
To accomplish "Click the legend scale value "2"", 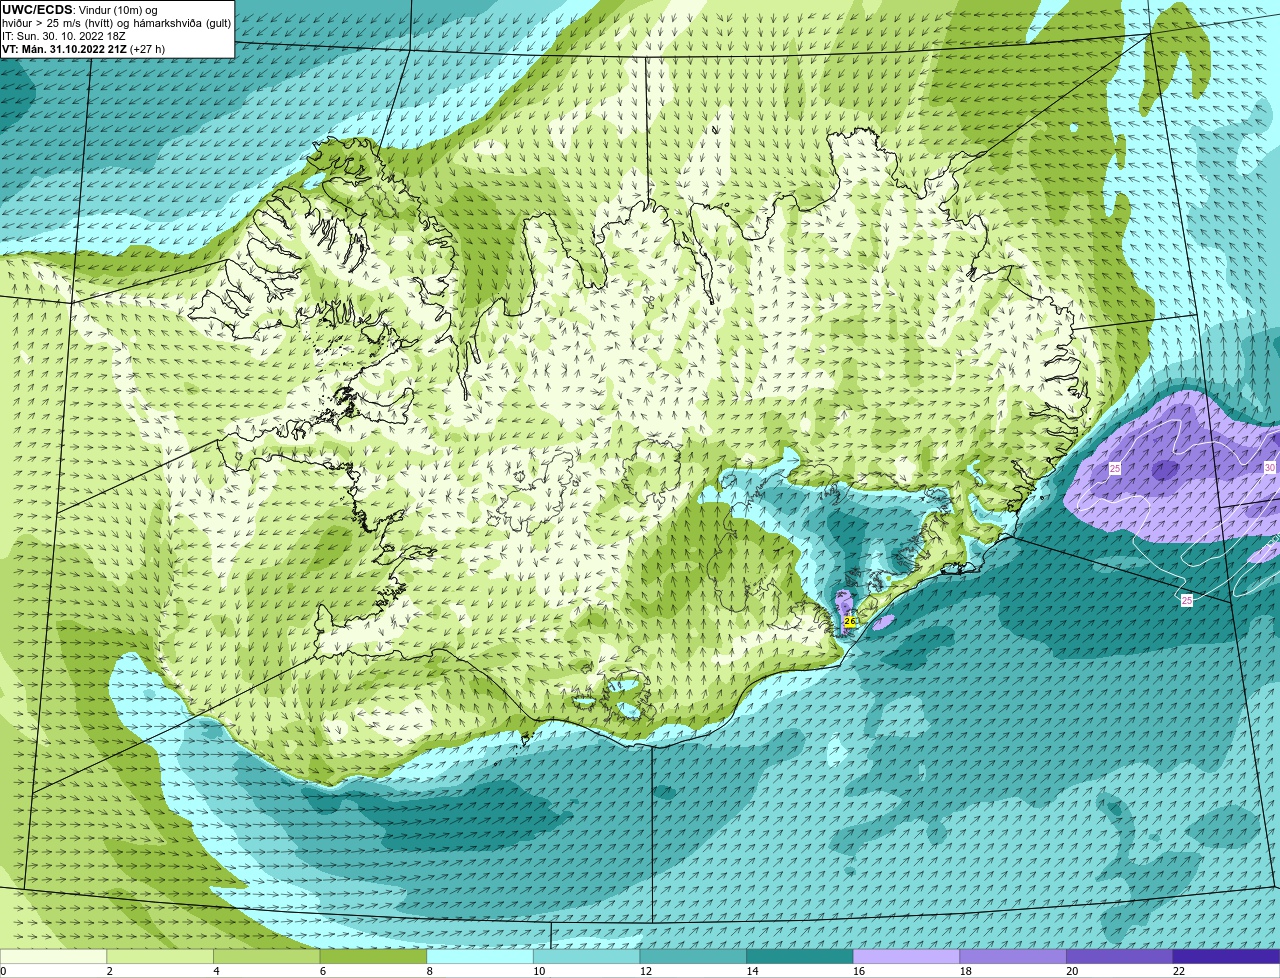I will coord(110,971).
